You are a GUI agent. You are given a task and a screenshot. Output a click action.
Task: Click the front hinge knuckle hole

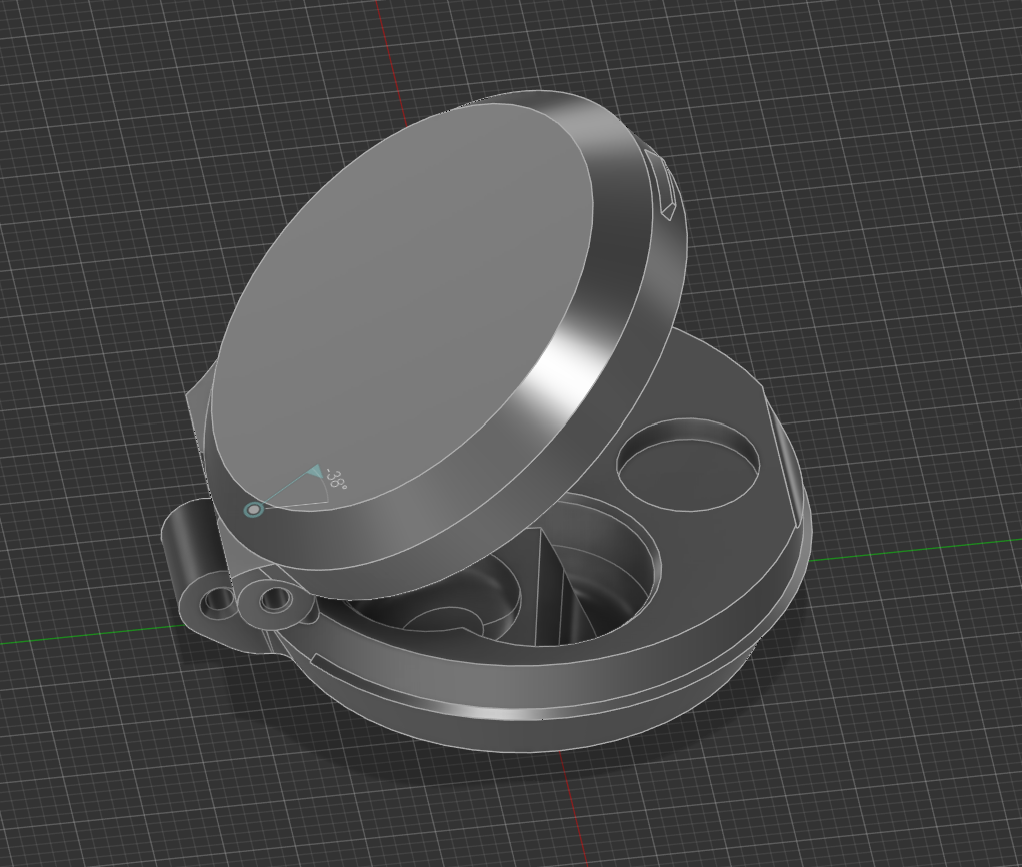pyautogui.click(x=275, y=598)
